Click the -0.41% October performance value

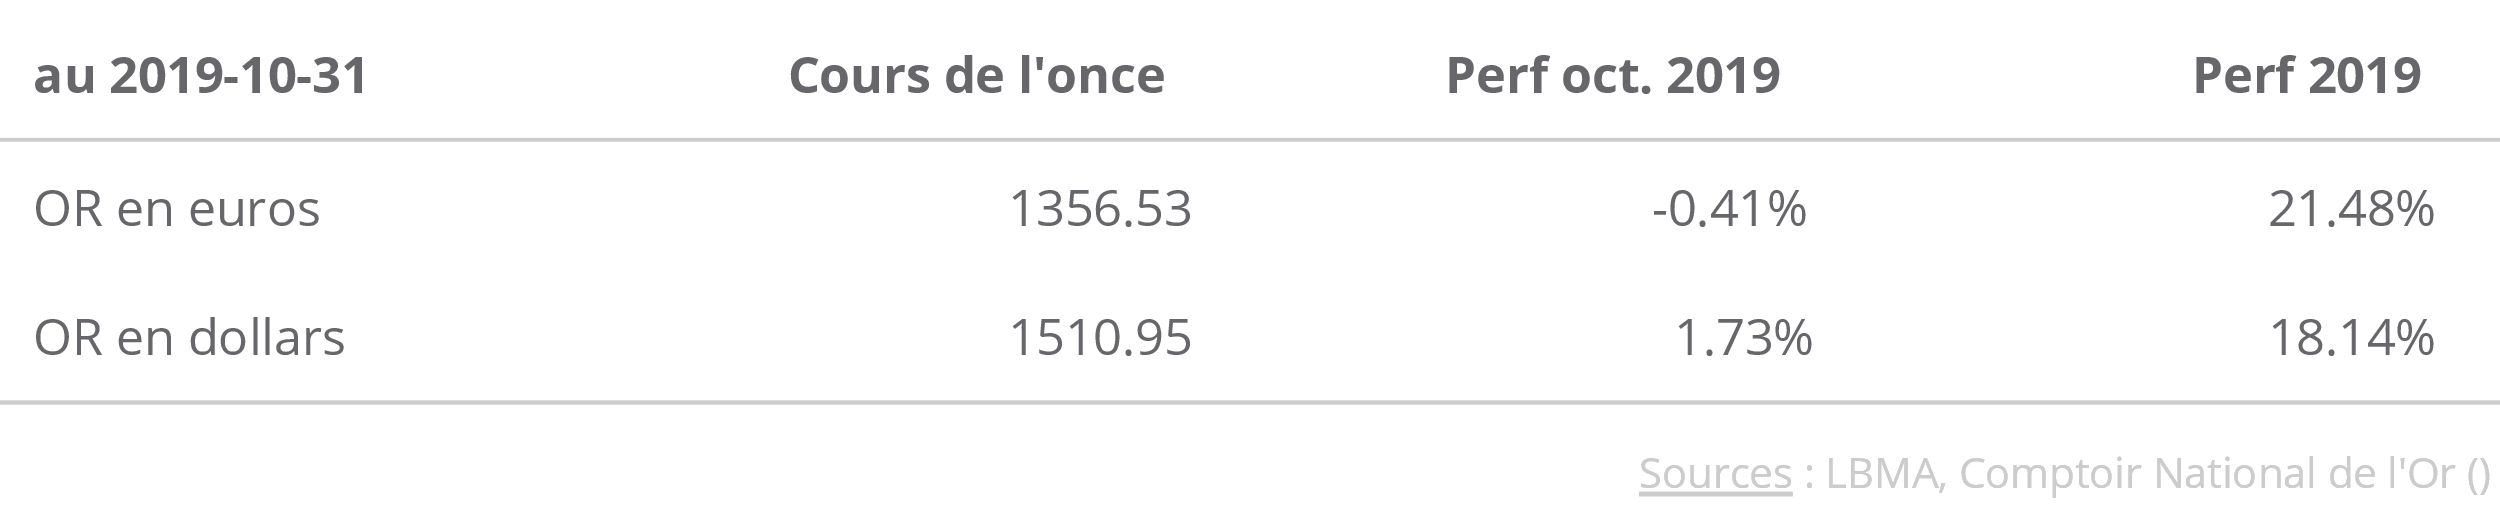coord(1729,209)
